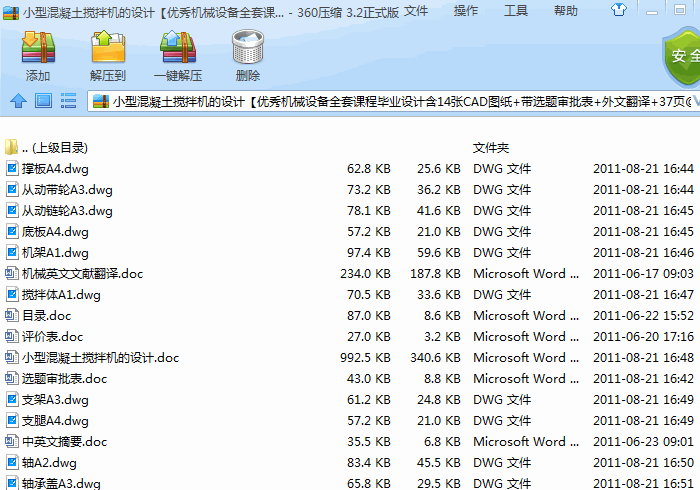Open the 帮助 menu
The width and height of the screenshot is (700, 490).
(566, 11)
